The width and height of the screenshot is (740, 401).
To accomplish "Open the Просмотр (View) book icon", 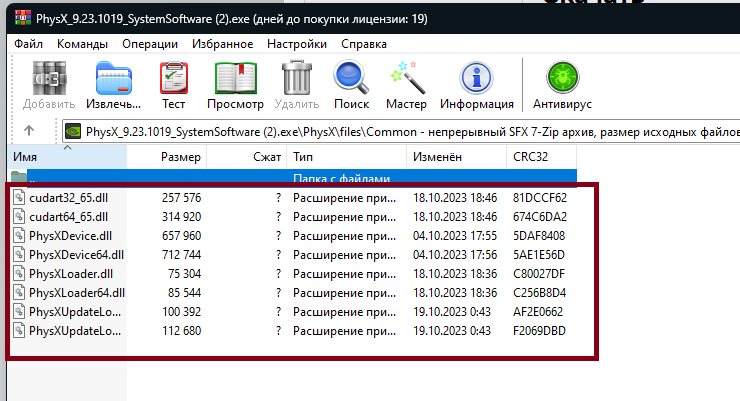I will tap(235, 78).
